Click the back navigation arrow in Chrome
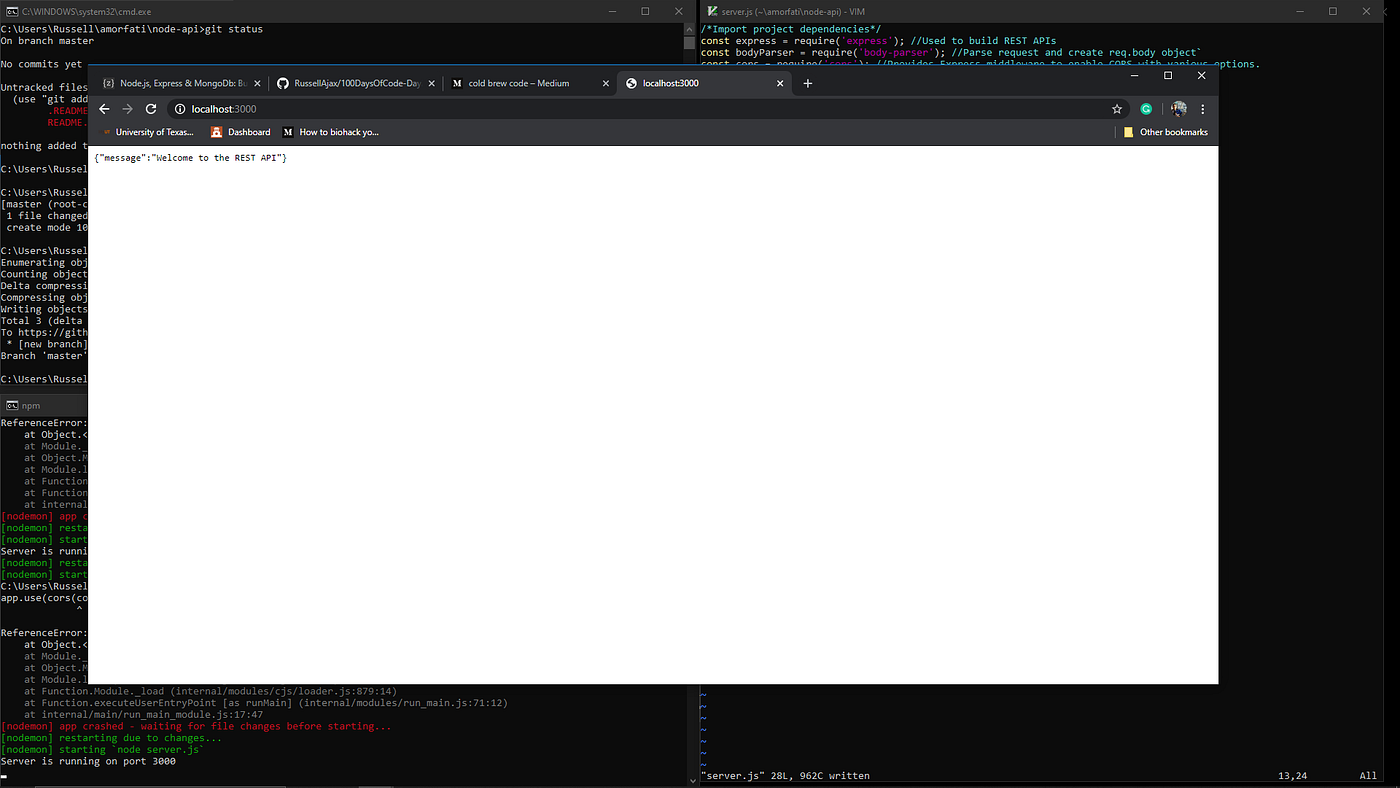The height and width of the screenshot is (788, 1400). [x=104, y=109]
